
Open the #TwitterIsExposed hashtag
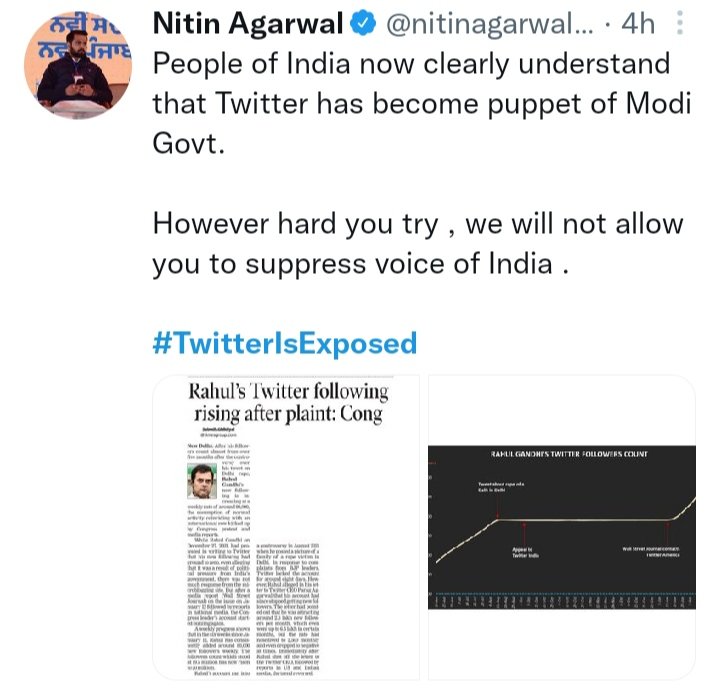point(284,343)
